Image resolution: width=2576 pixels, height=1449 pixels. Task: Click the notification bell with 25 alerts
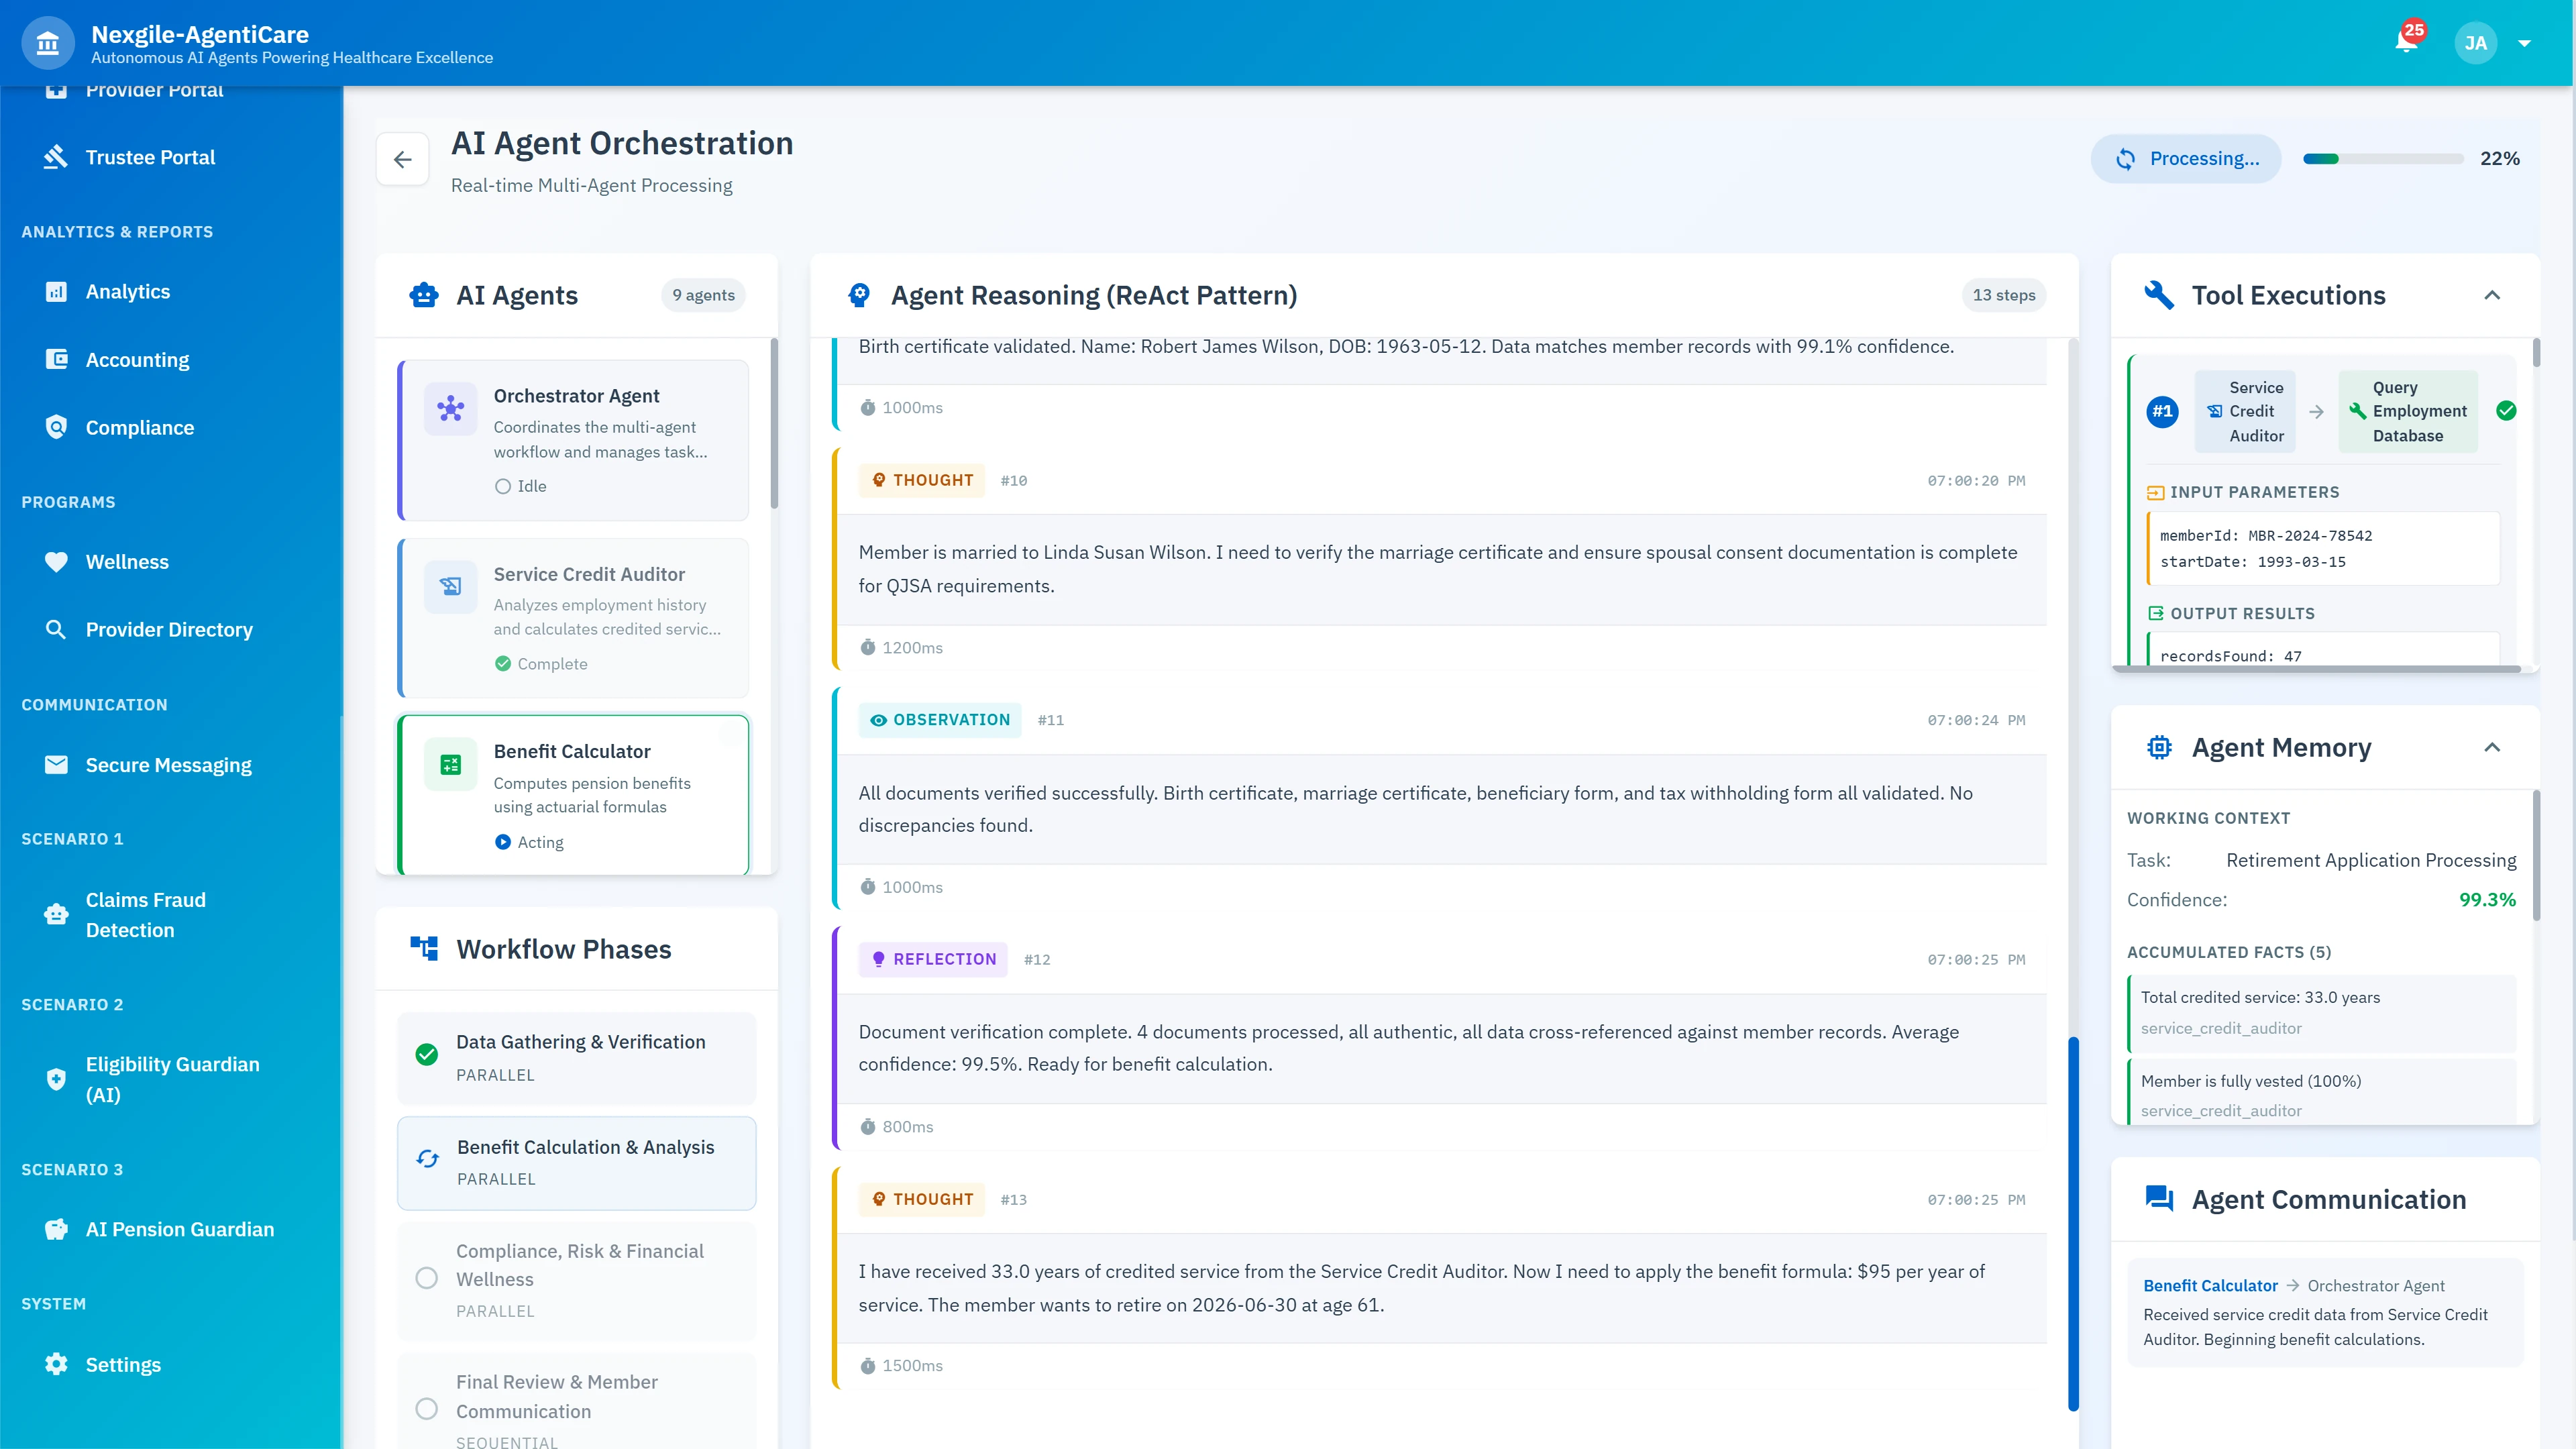click(x=2406, y=42)
